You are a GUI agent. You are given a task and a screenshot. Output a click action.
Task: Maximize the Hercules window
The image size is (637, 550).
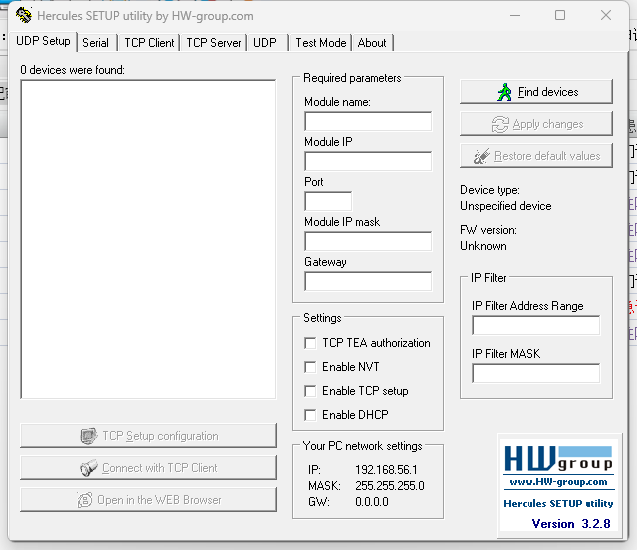[560, 15]
